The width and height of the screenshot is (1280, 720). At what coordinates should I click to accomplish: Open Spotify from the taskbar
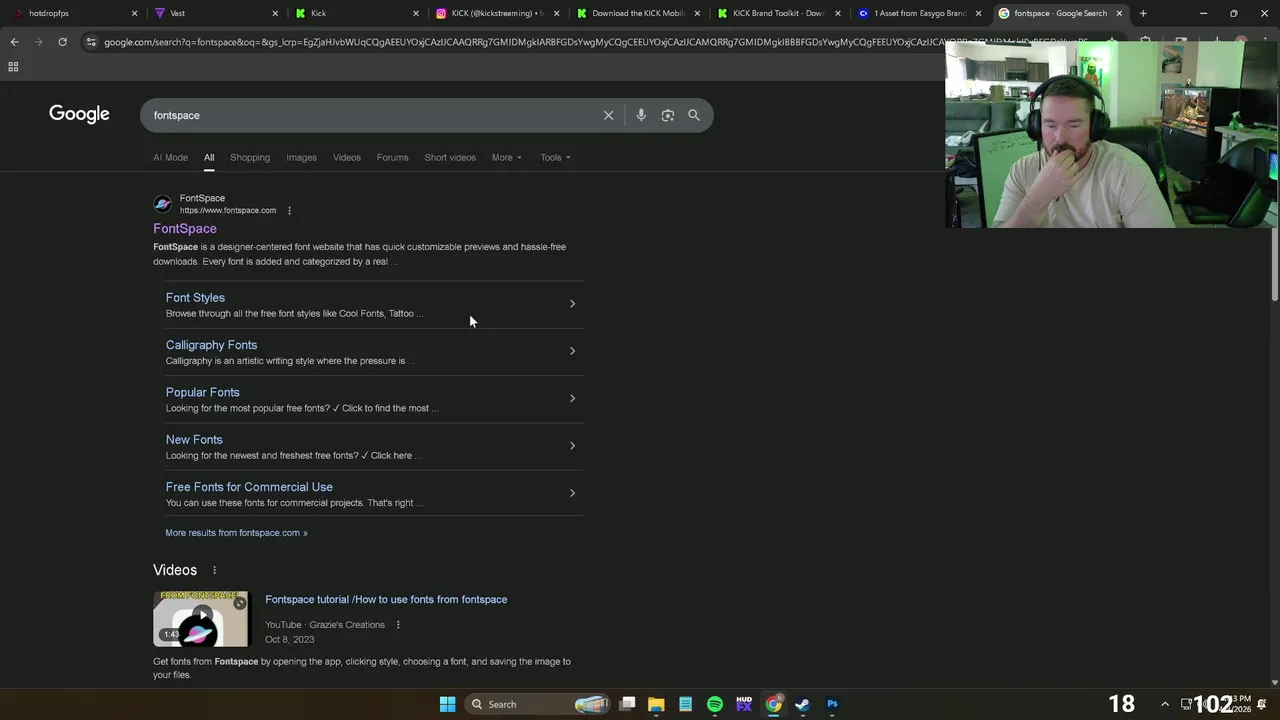coord(715,704)
